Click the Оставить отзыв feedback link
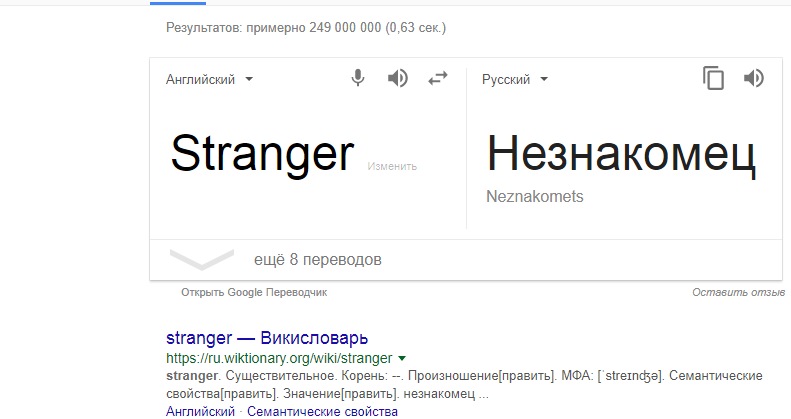This screenshot has width=791, height=419. point(738,292)
